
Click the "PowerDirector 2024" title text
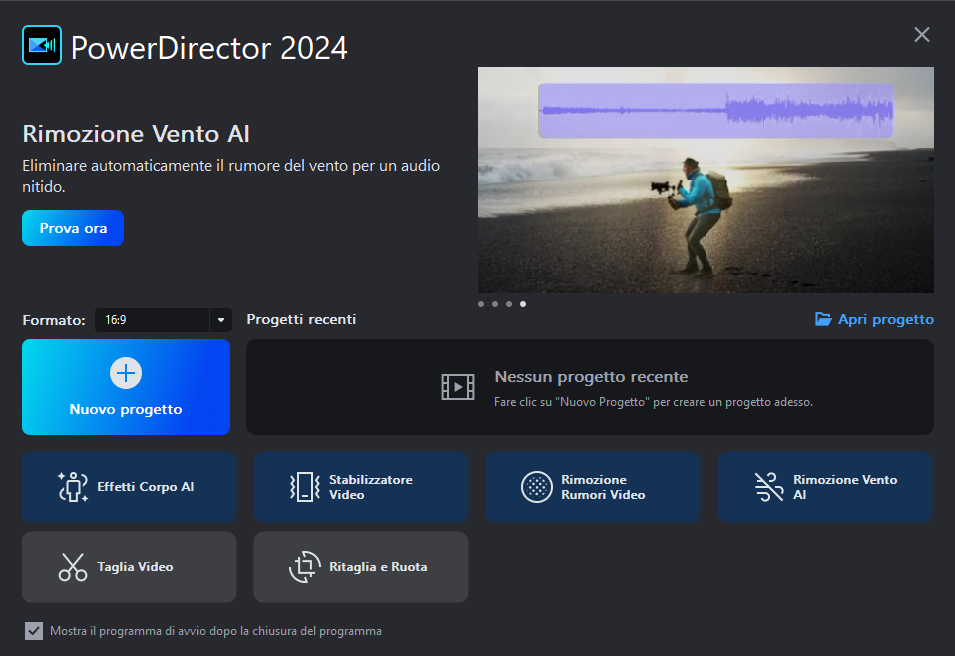[209, 48]
